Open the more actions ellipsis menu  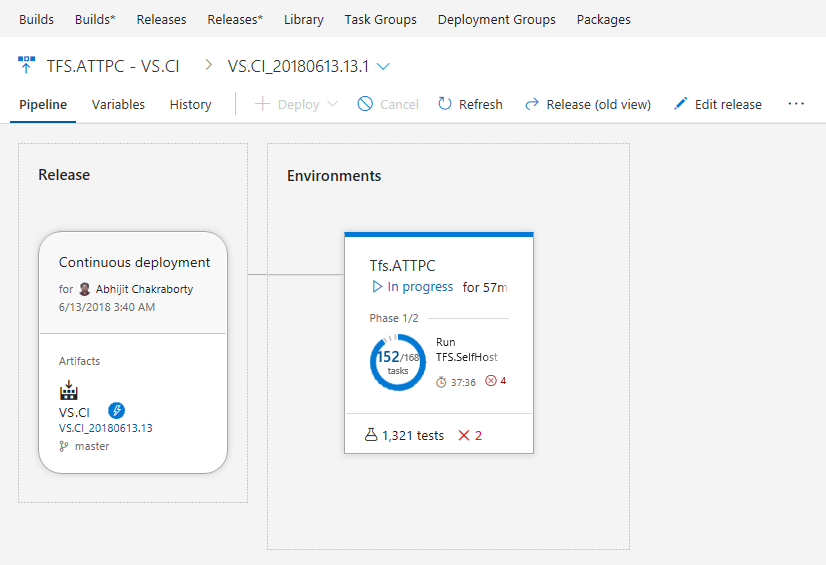click(x=796, y=104)
